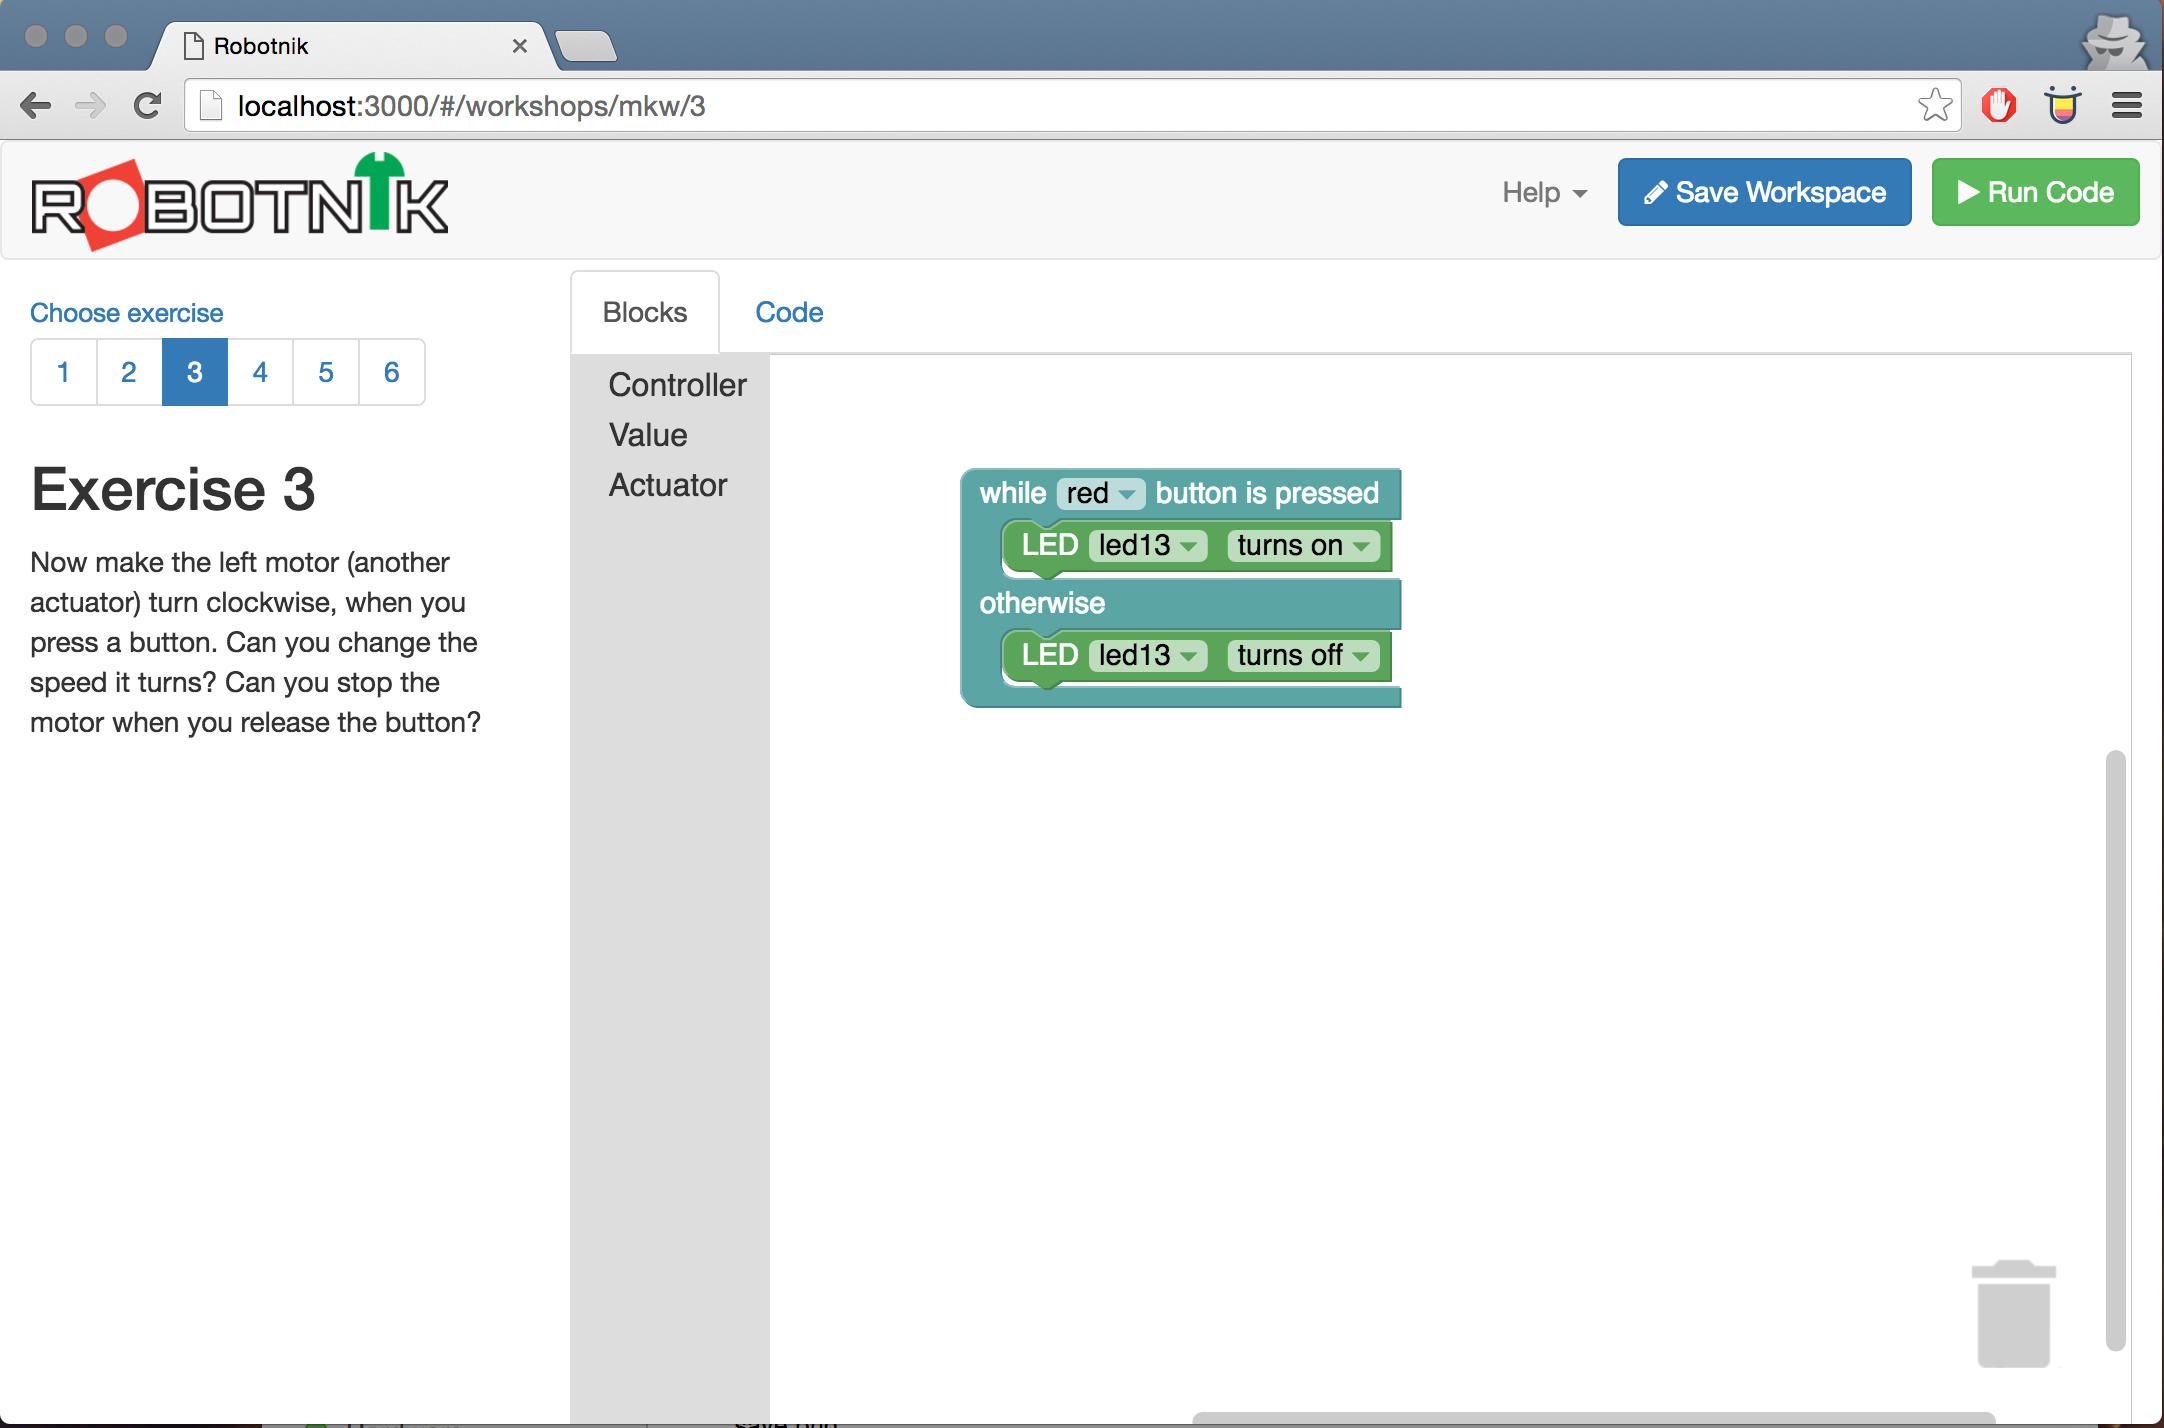Switch to the Code tab

coord(789,312)
